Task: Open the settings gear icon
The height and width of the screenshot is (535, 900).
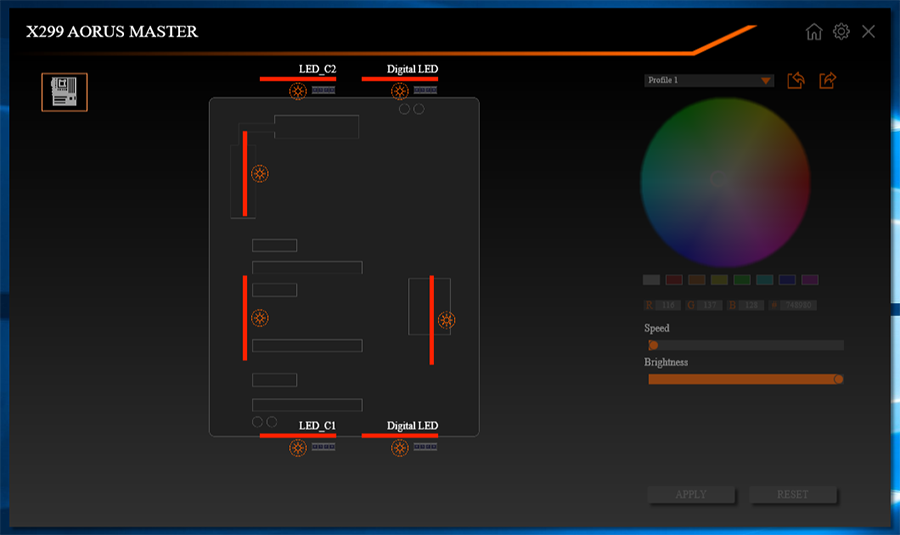Action: pyautogui.click(x=841, y=31)
